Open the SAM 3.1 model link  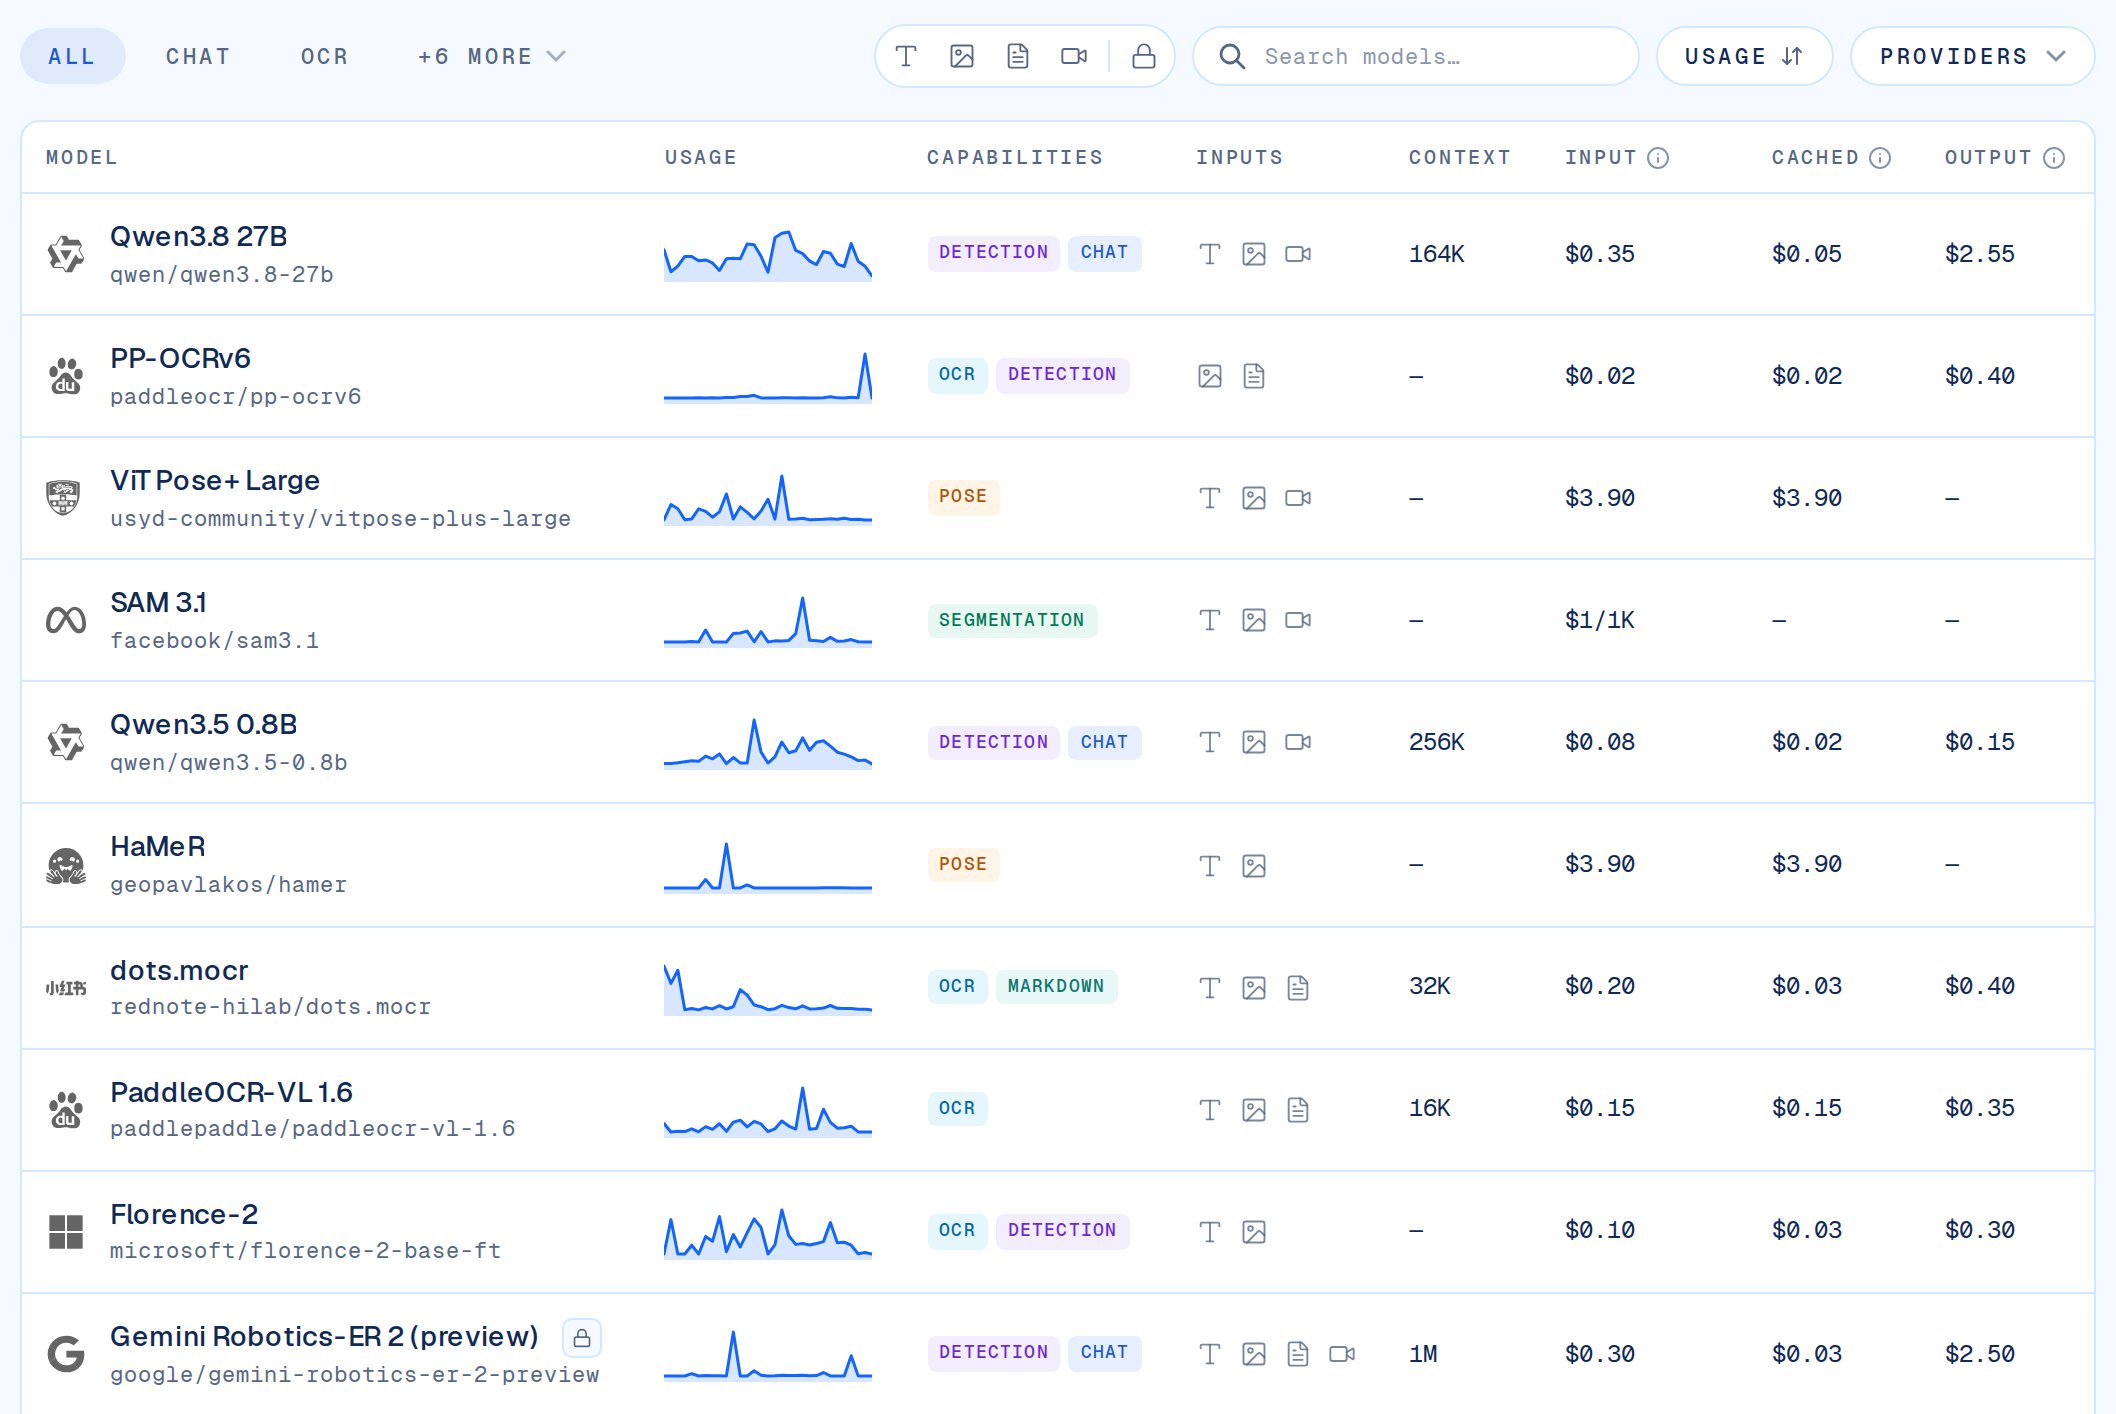(158, 603)
